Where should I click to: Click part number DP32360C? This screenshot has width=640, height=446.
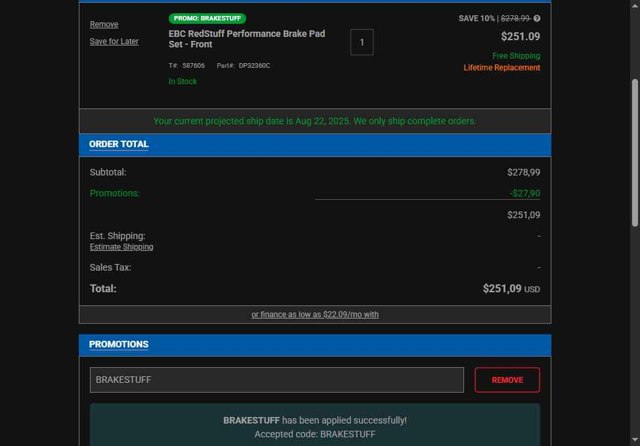(x=254, y=66)
